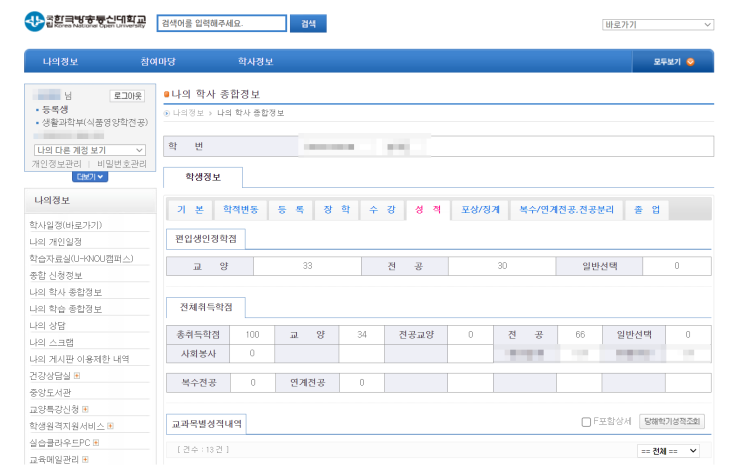Click the search input field

pos(222,23)
